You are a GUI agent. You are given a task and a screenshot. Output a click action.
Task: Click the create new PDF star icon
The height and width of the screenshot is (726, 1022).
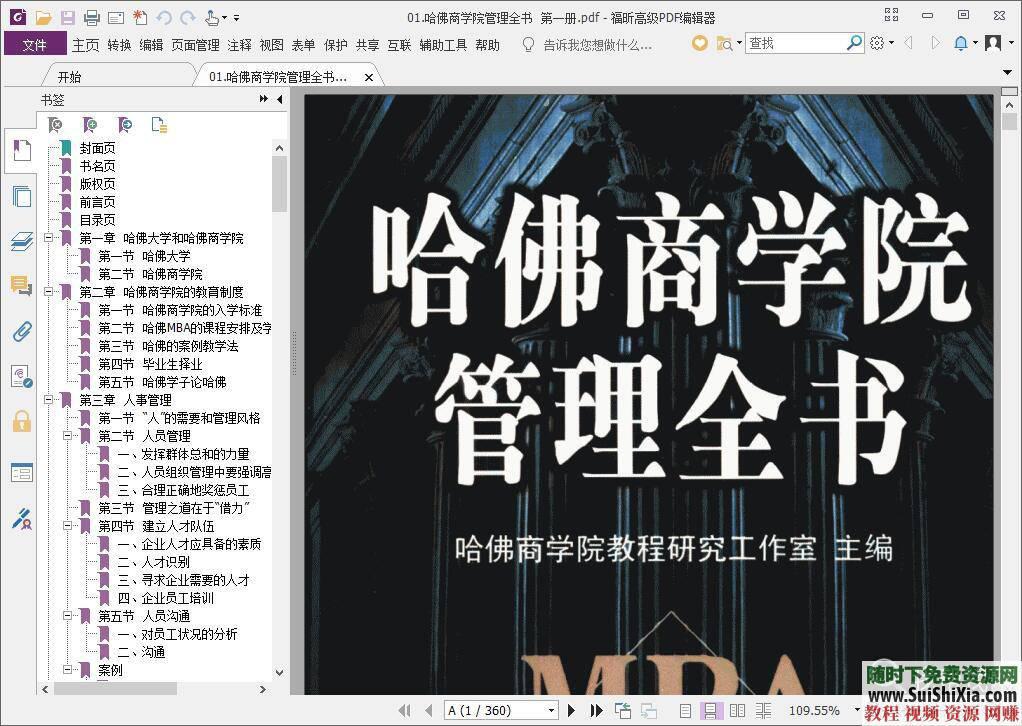(x=140, y=18)
